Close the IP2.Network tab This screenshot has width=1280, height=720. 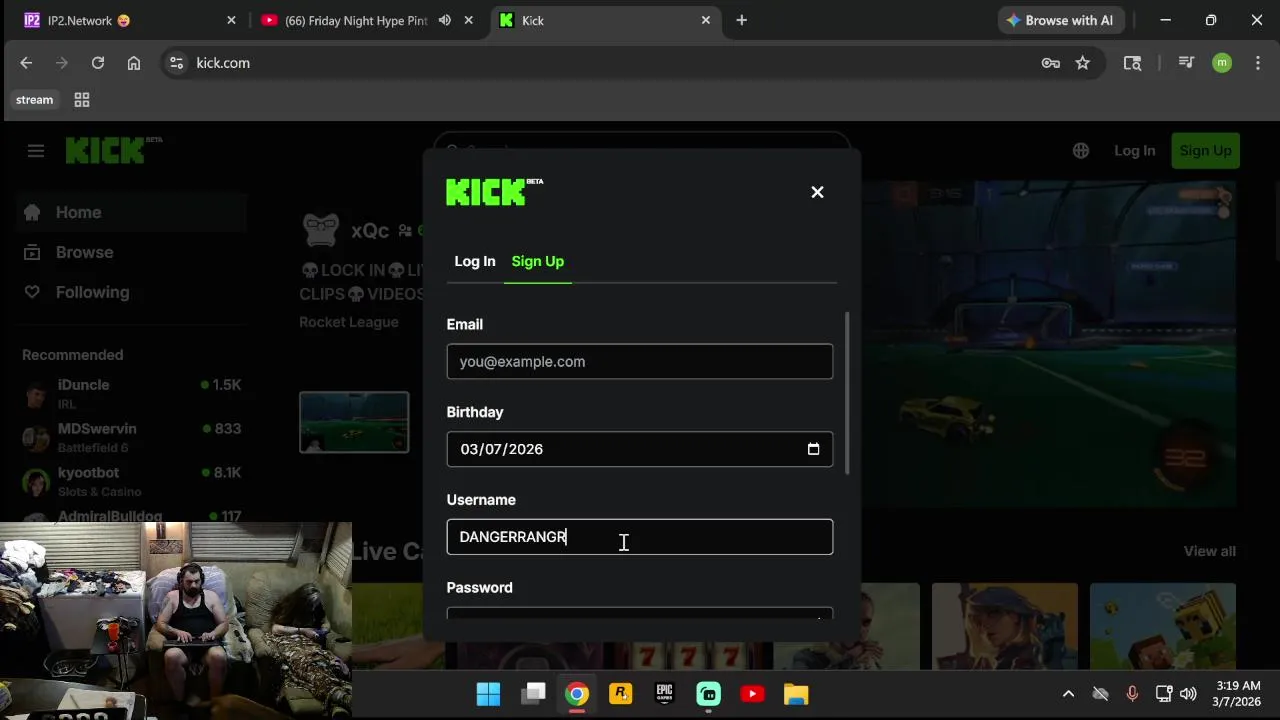[231, 20]
